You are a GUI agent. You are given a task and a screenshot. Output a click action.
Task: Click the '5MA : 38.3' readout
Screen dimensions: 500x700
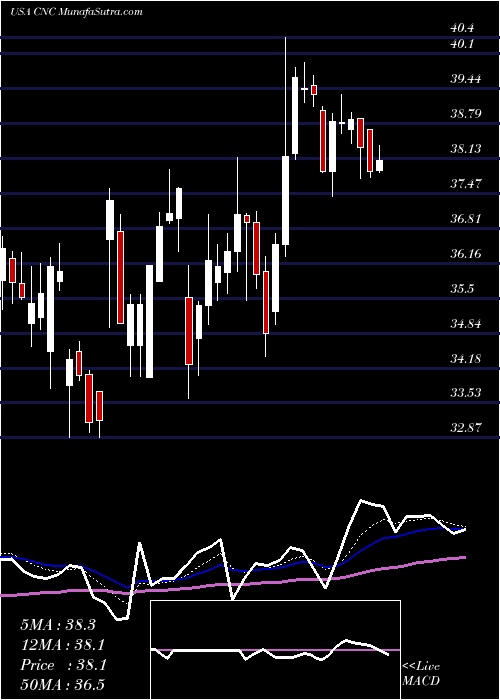pos(58,625)
